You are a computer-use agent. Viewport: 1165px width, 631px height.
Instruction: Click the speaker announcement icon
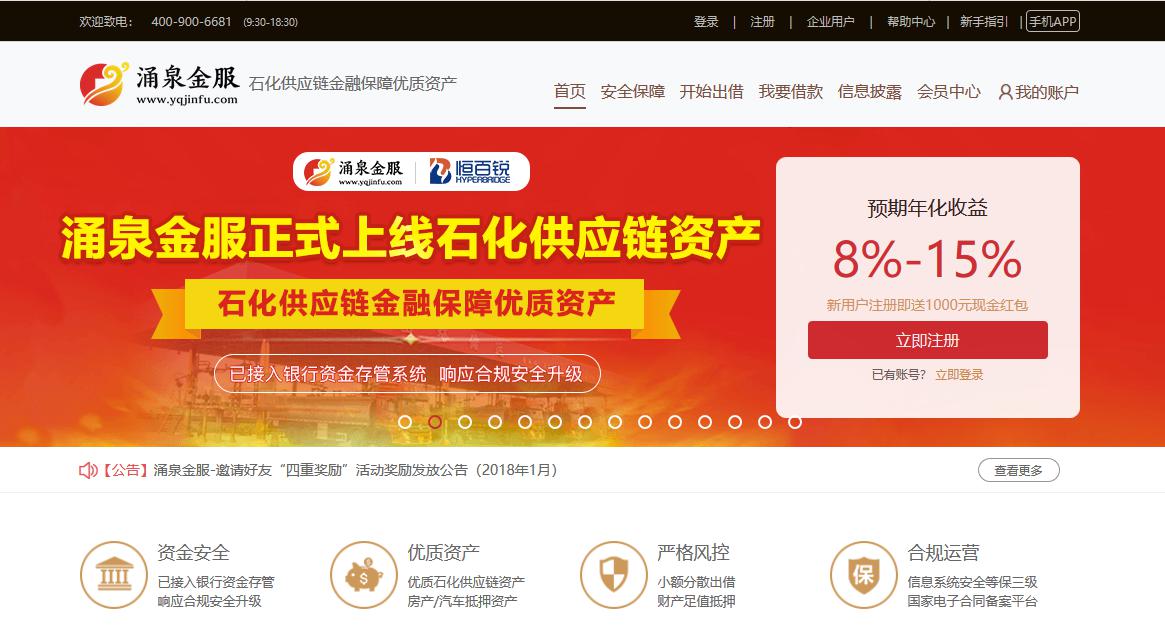click(x=88, y=470)
